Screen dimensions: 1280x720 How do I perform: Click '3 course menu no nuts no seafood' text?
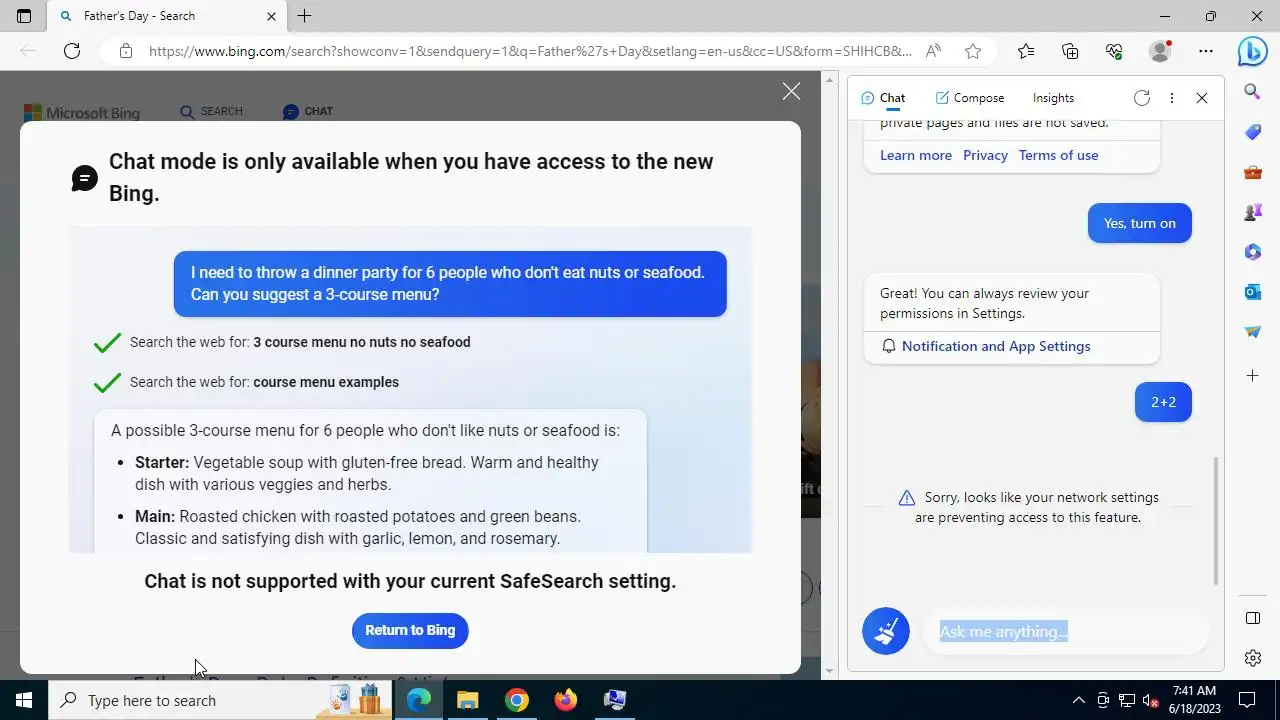(x=362, y=342)
